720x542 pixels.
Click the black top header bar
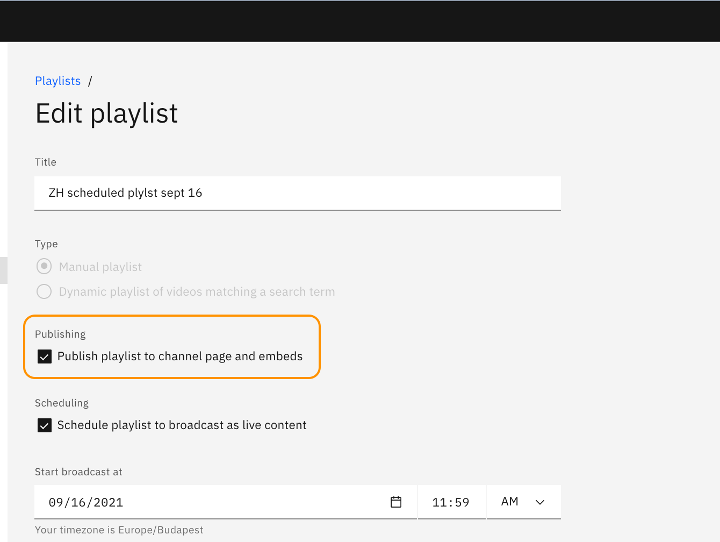360,21
